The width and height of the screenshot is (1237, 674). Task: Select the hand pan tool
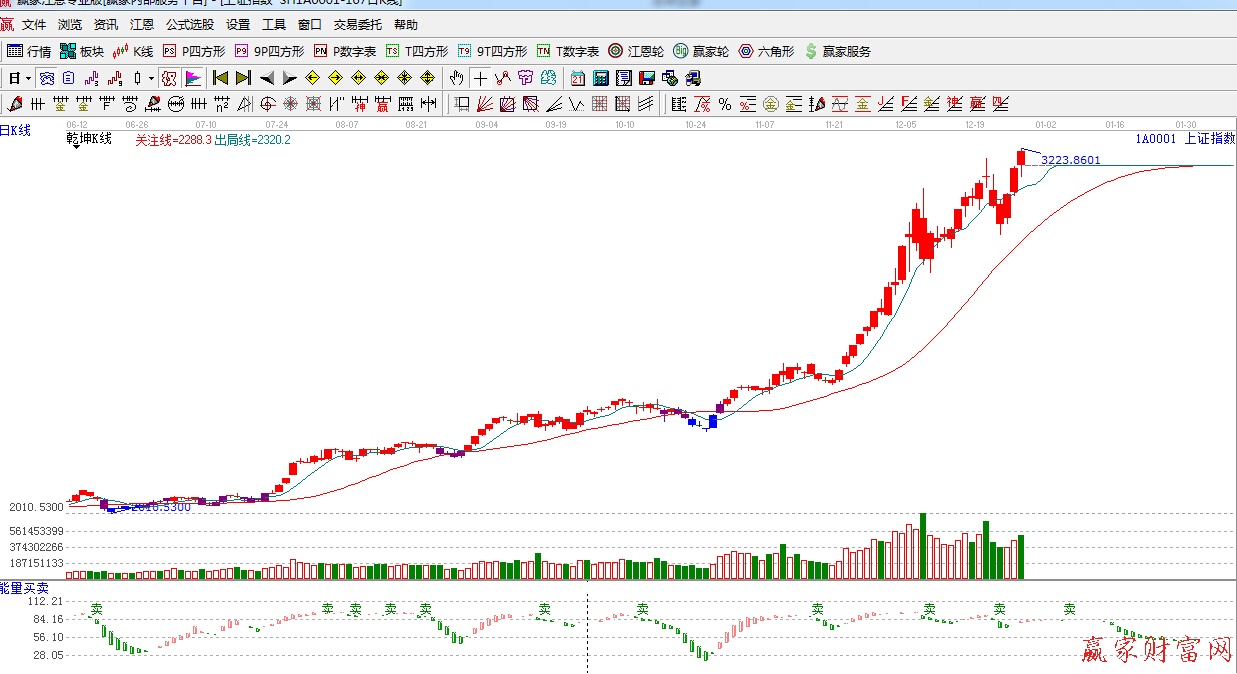[457, 78]
